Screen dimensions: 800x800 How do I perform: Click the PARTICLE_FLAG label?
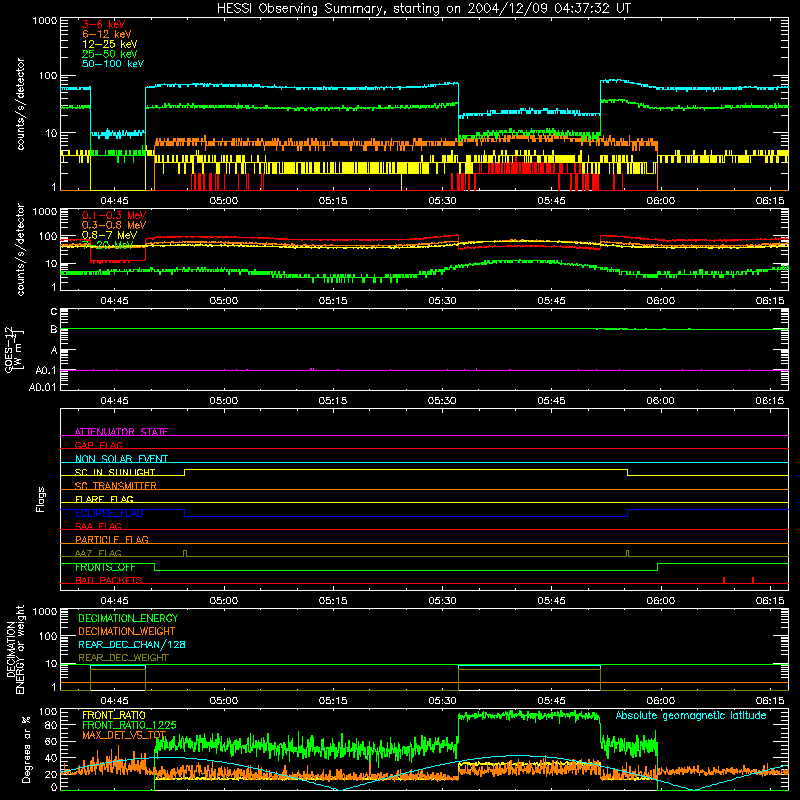(112, 539)
